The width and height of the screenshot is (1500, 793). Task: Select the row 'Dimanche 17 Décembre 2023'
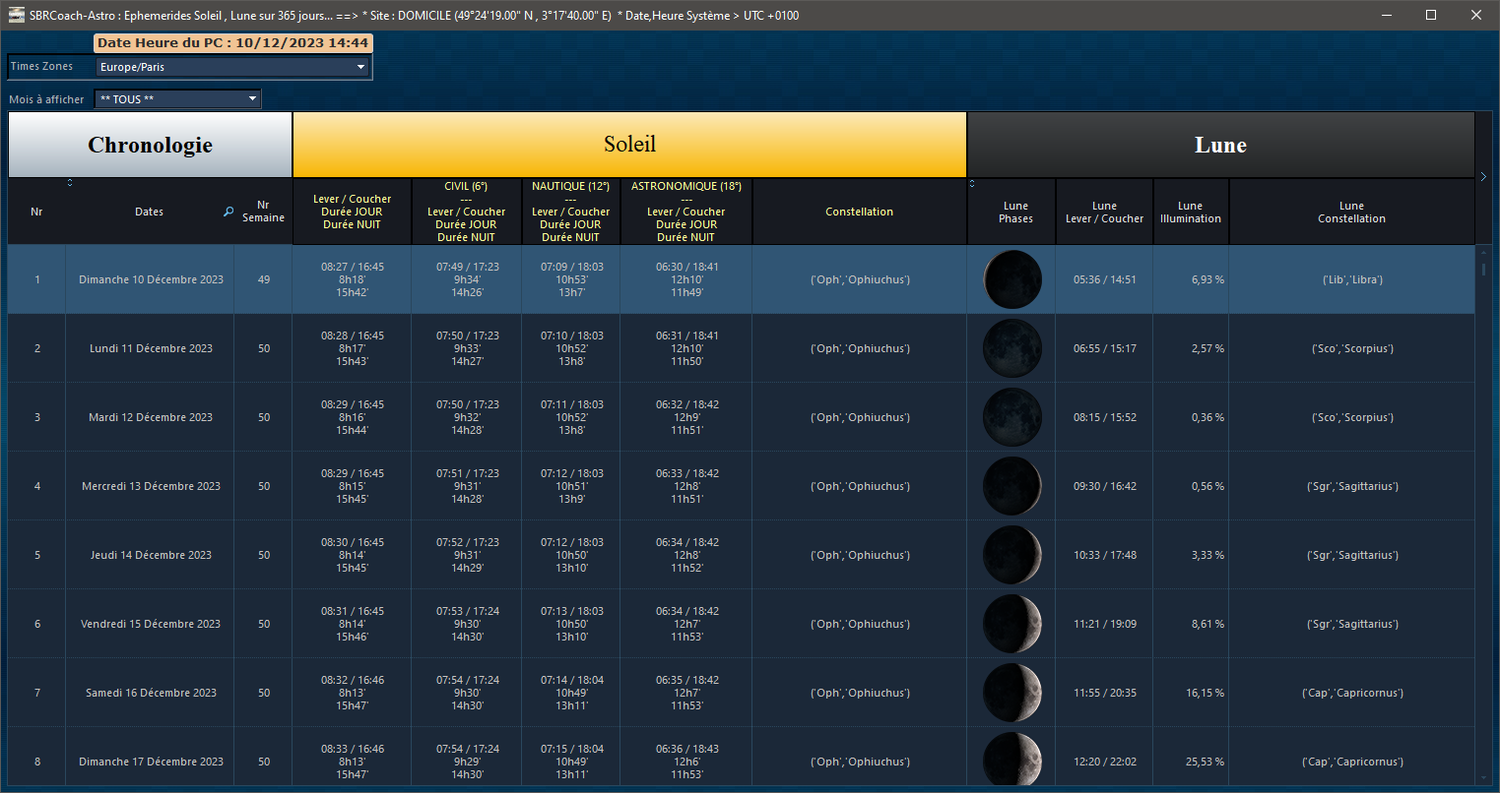coord(741,757)
